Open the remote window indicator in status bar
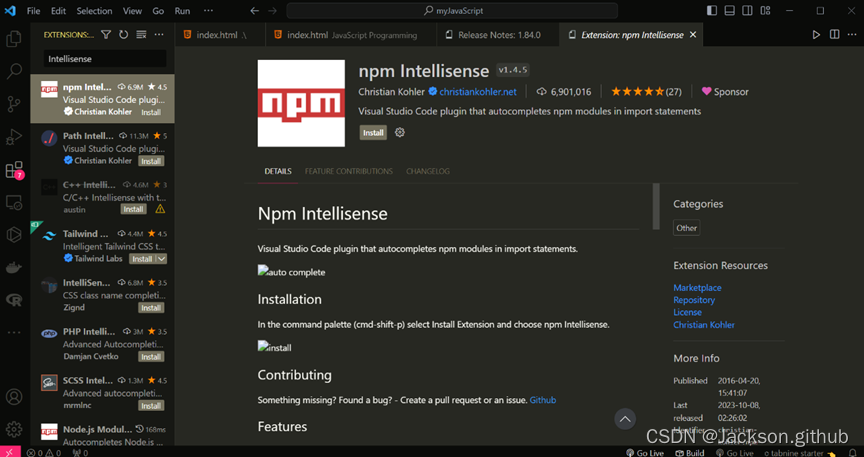This screenshot has height=457, width=864. click(10, 452)
